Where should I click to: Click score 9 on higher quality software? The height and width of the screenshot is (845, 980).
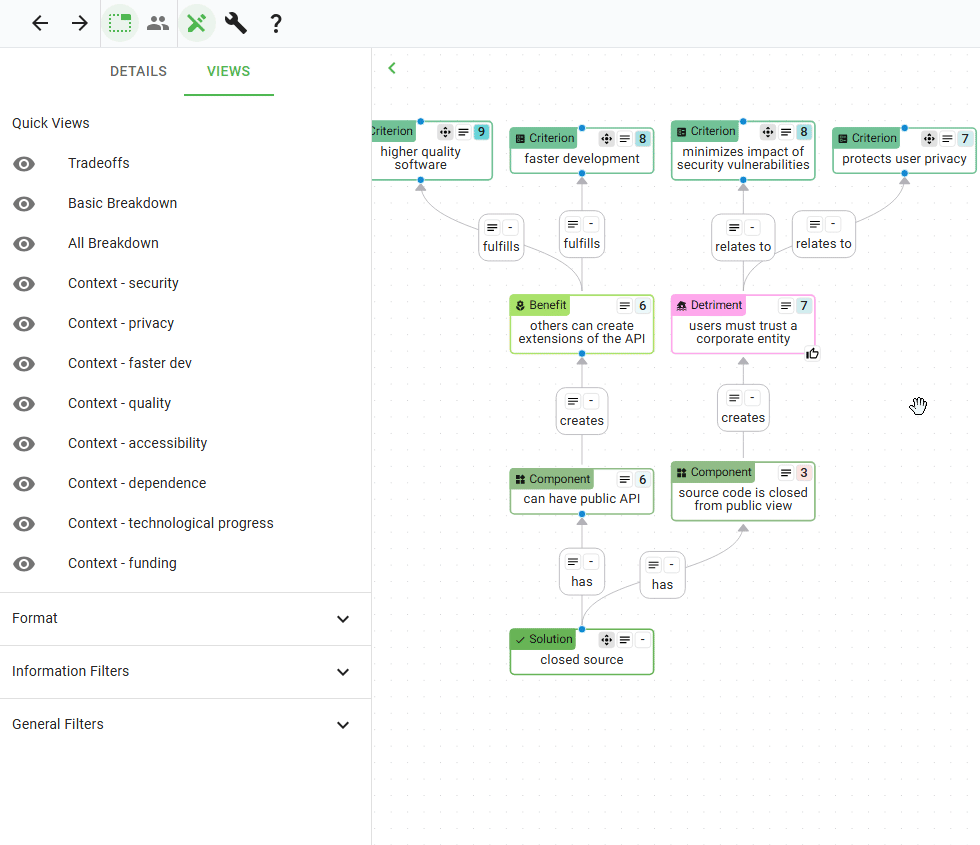[x=481, y=132]
